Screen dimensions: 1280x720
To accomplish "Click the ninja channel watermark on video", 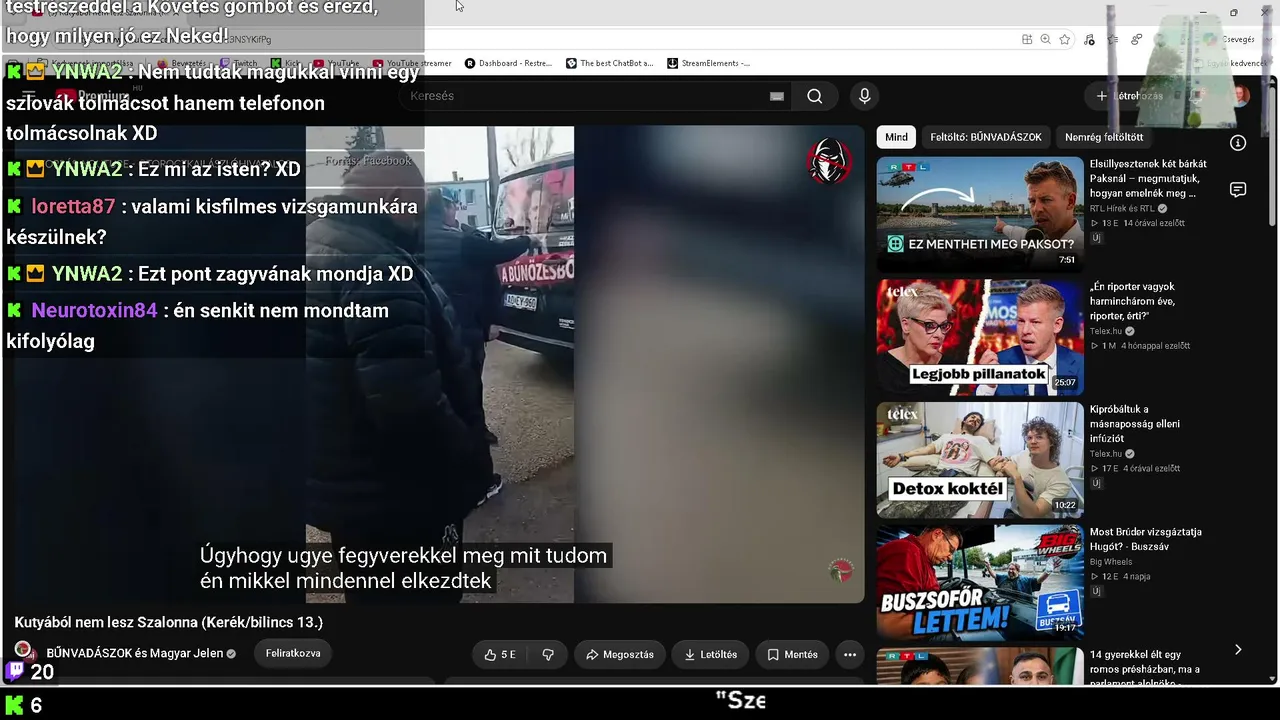I will (x=829, y=161).
